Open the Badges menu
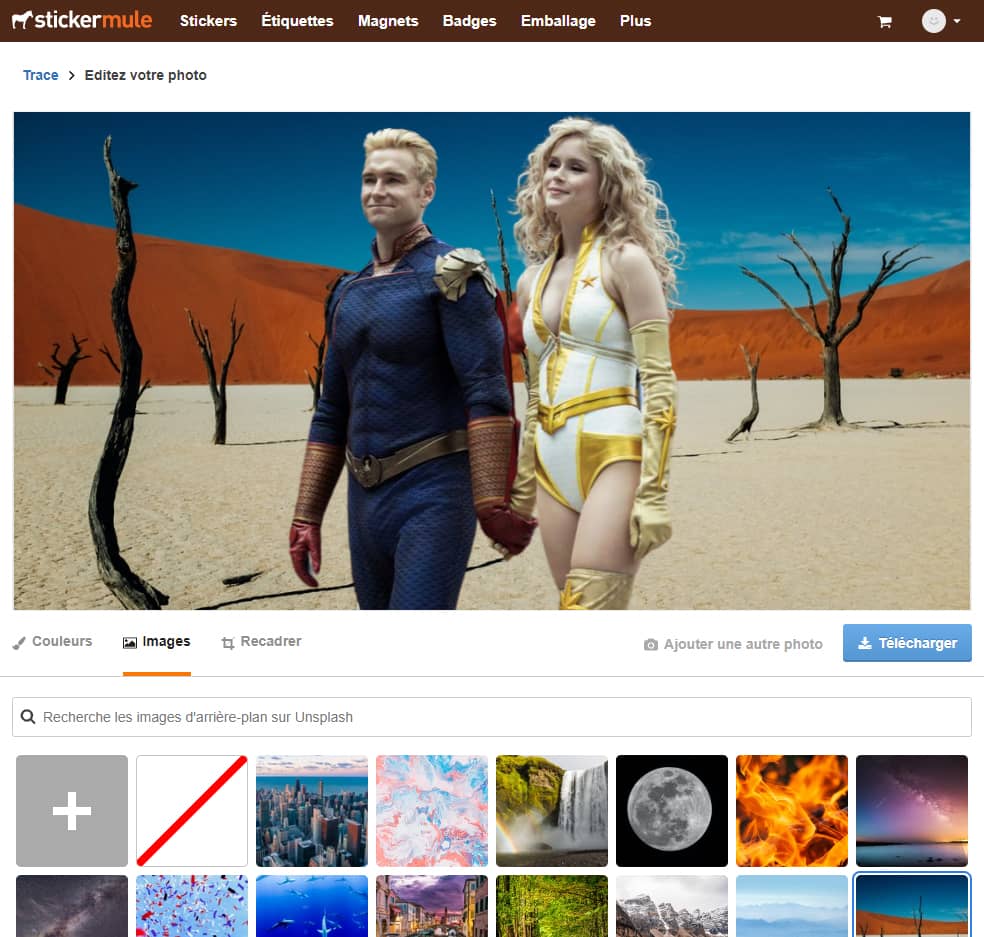Screen dimensions: 984x937 [469, 21]
